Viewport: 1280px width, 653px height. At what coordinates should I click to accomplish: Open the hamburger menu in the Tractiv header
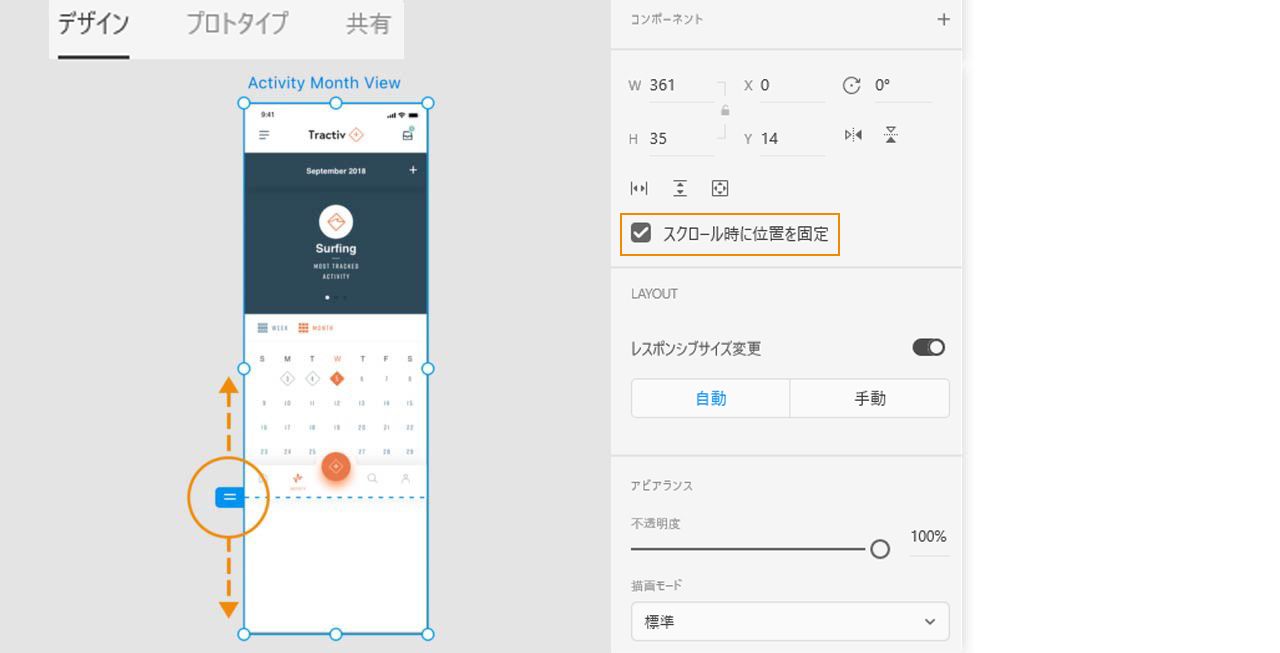264,134
